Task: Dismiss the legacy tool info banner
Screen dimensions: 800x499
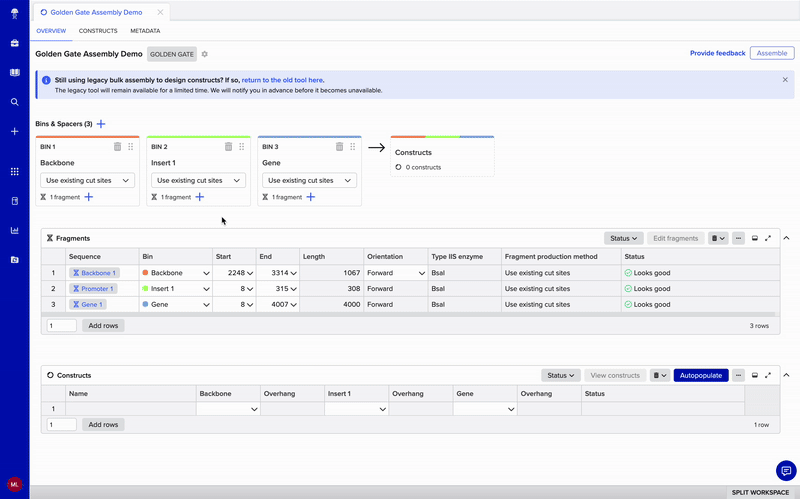Action: pos(785,79)
